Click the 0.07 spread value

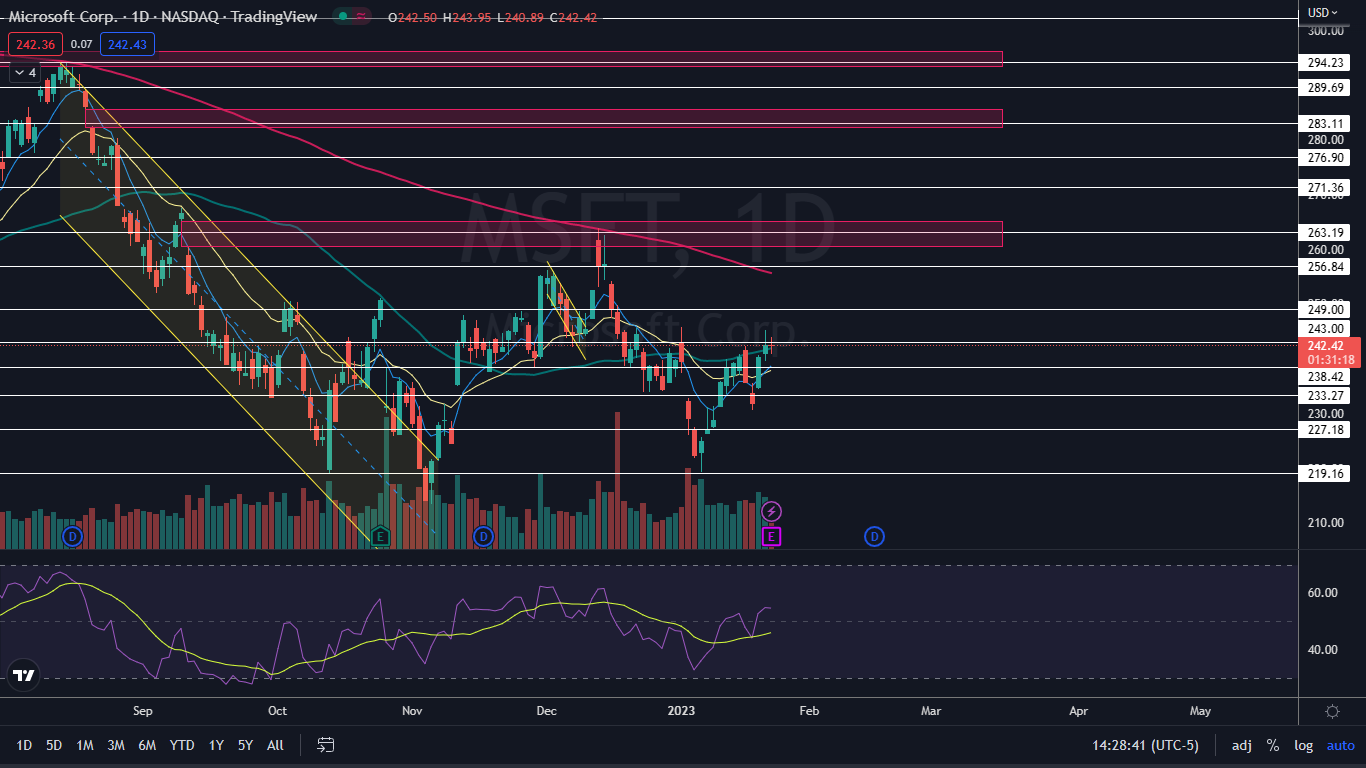click(82, 44)
